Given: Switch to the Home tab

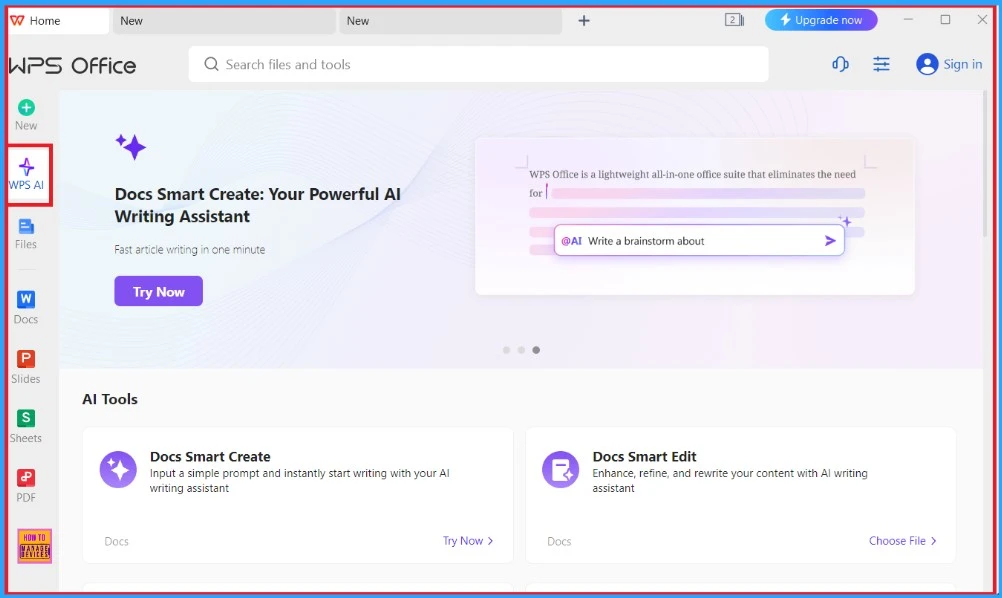Looking at the screenshot, I should point(58,20).
